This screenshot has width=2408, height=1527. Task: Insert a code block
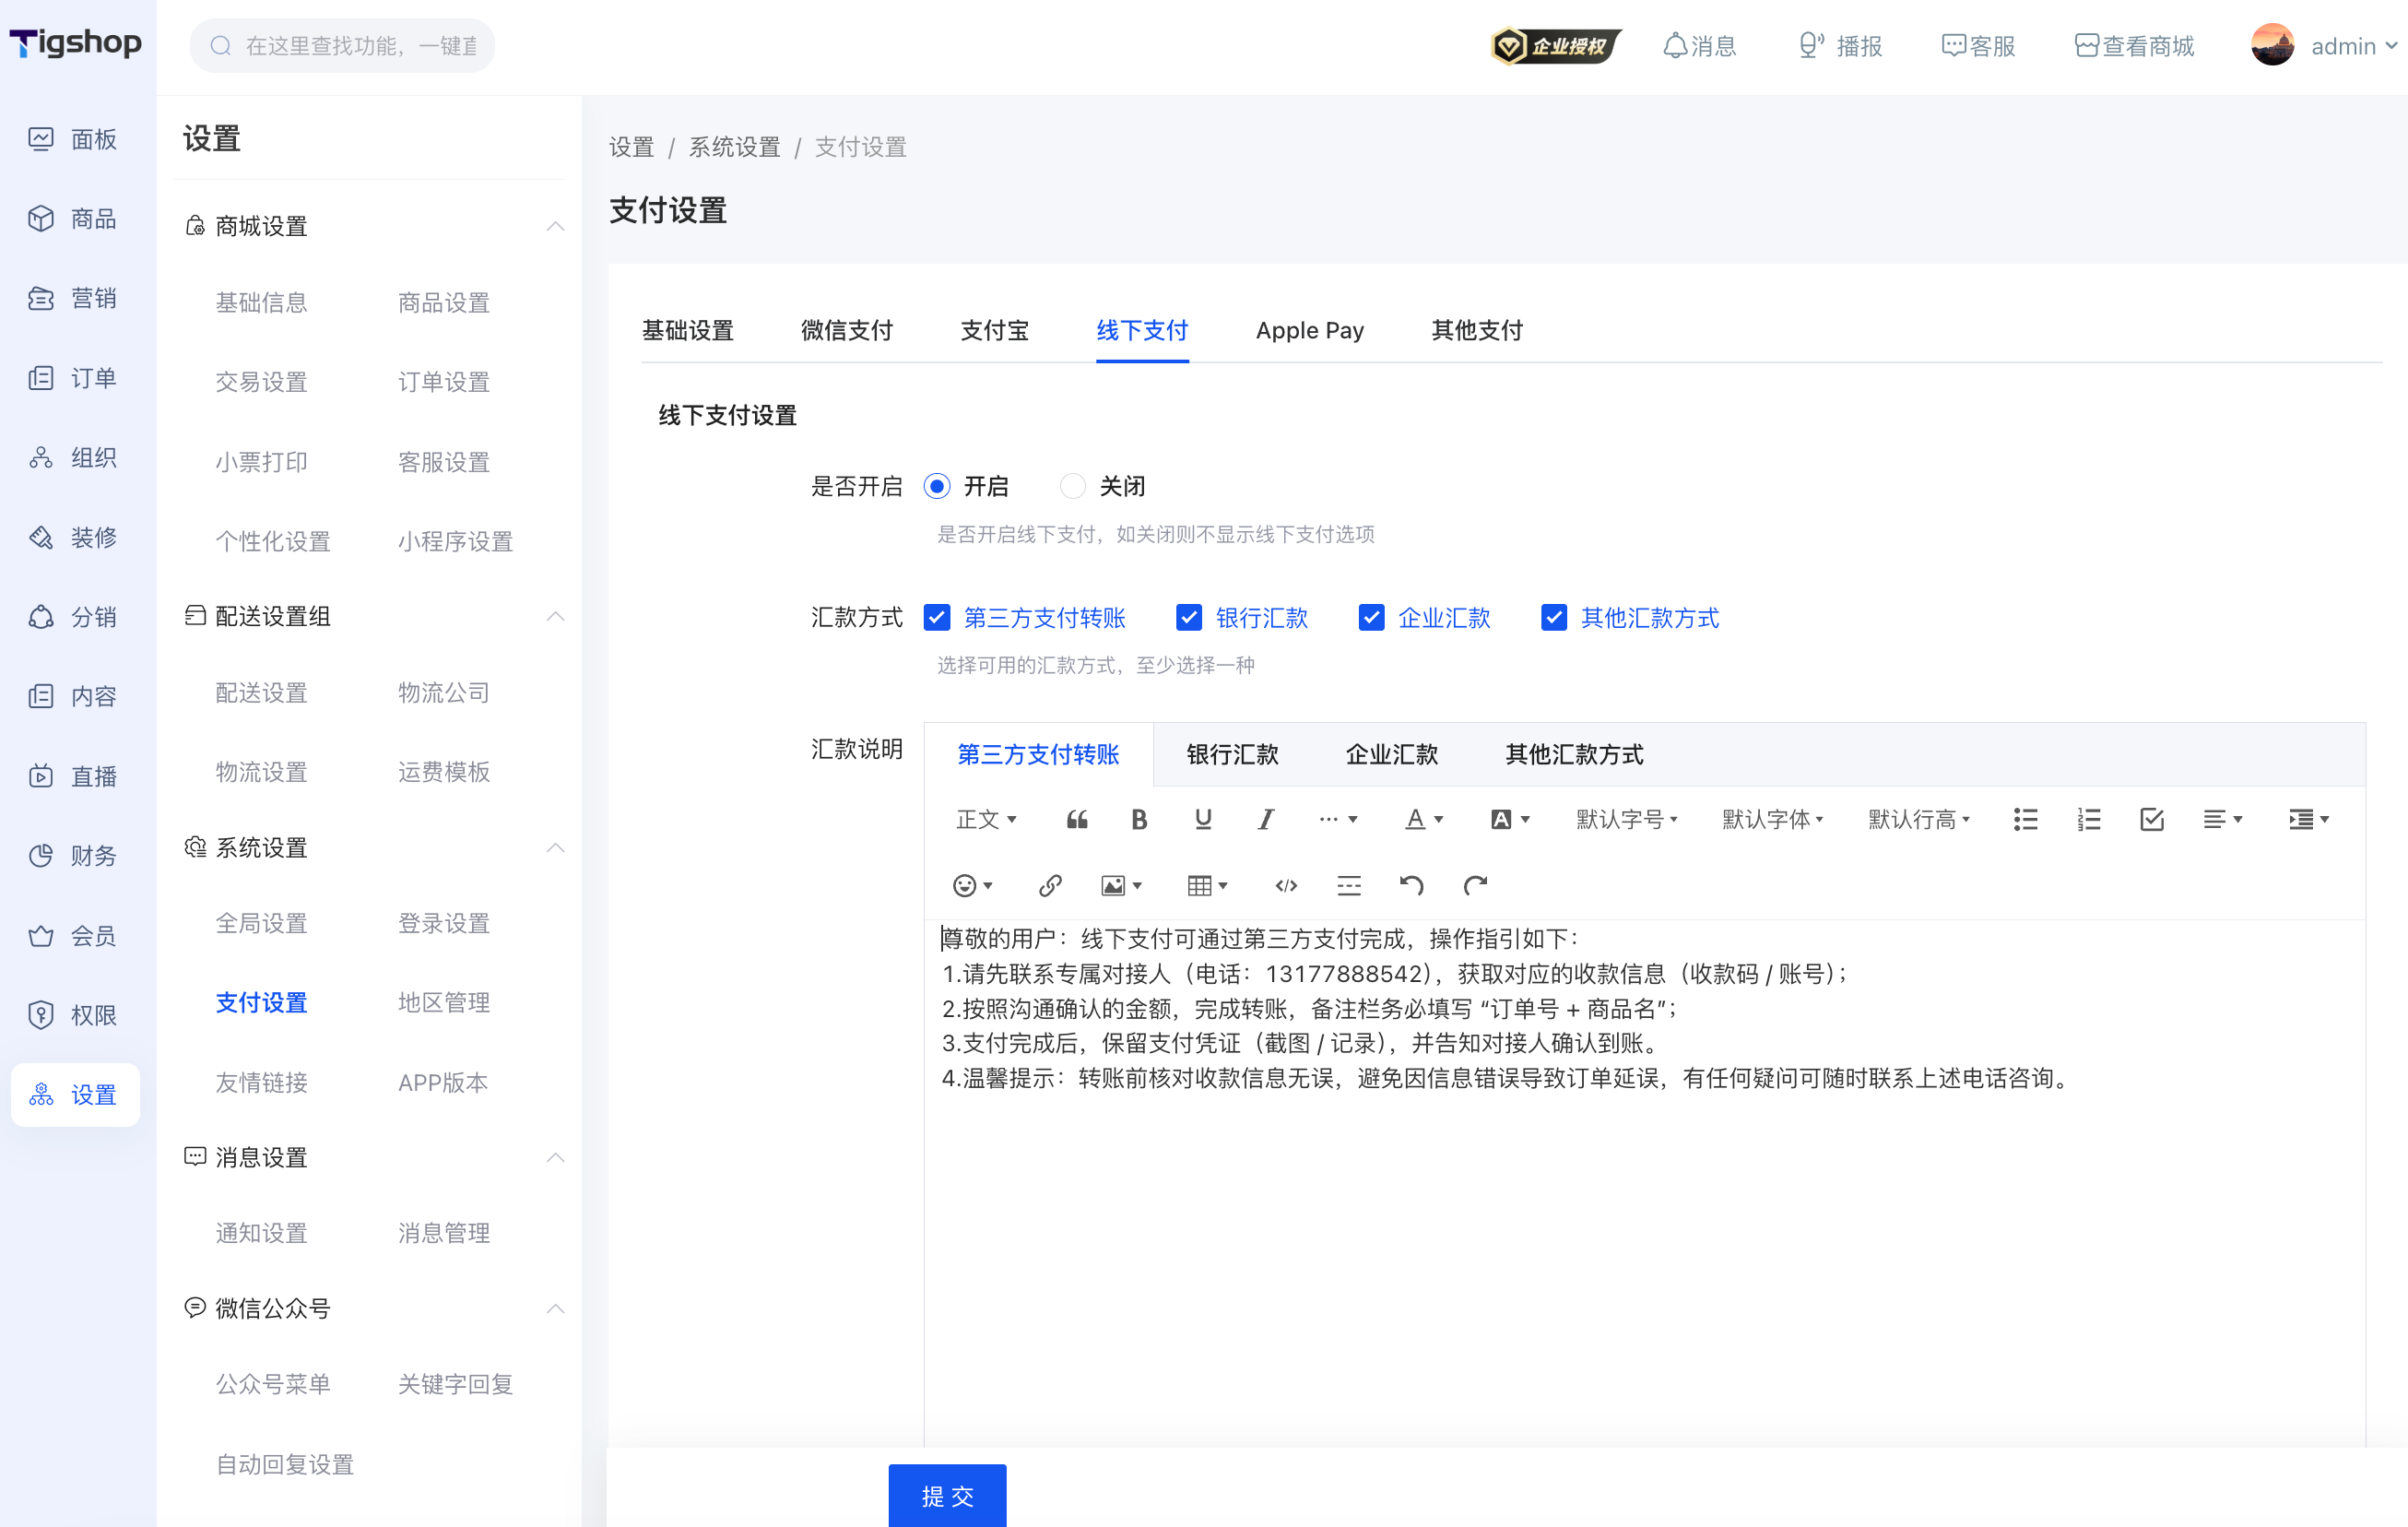[x=1286, y=886]
